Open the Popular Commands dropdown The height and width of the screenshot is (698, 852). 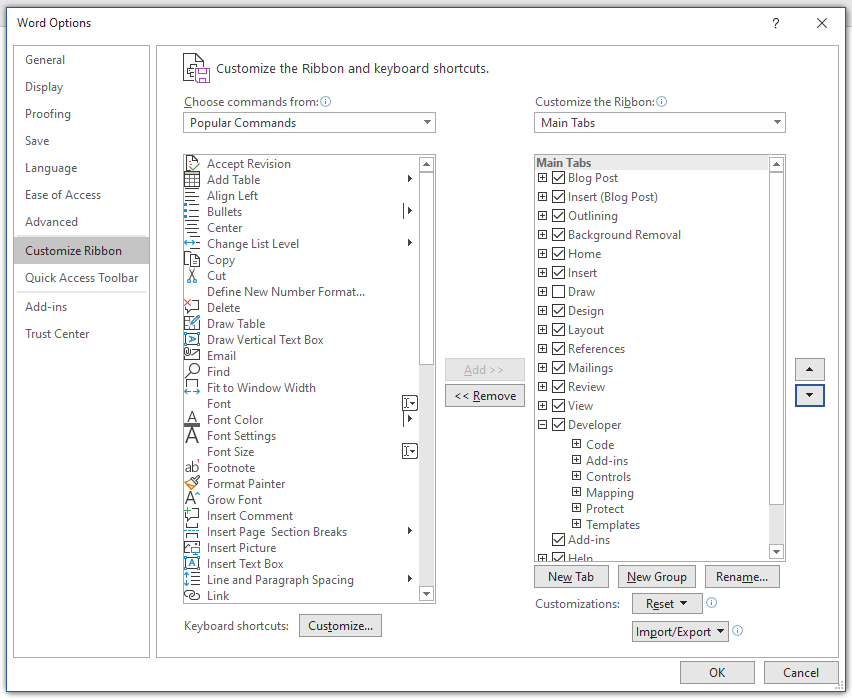pyautogui.click(x=309, y=123)
